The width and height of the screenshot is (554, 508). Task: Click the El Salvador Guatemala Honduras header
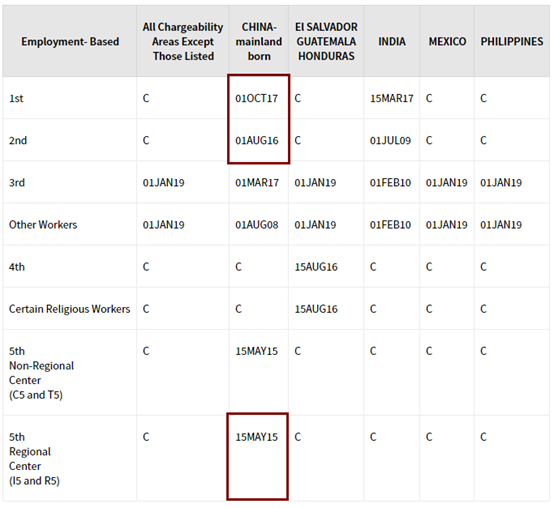coord(326,41)
